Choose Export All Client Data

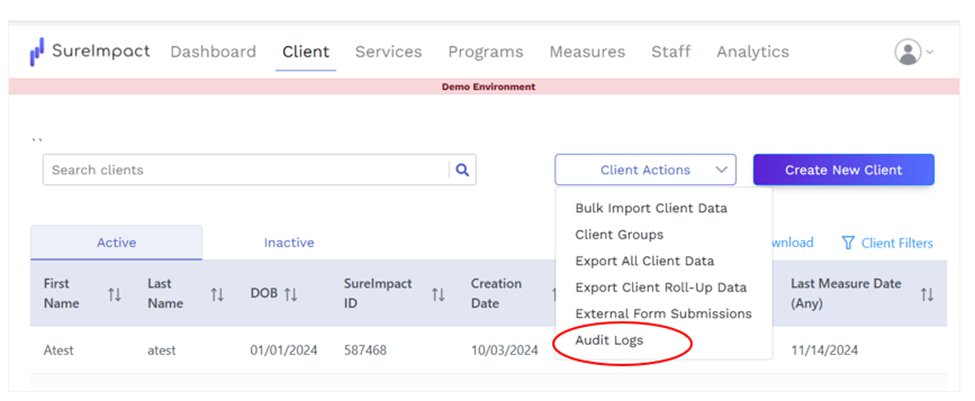tap(645, 261)
